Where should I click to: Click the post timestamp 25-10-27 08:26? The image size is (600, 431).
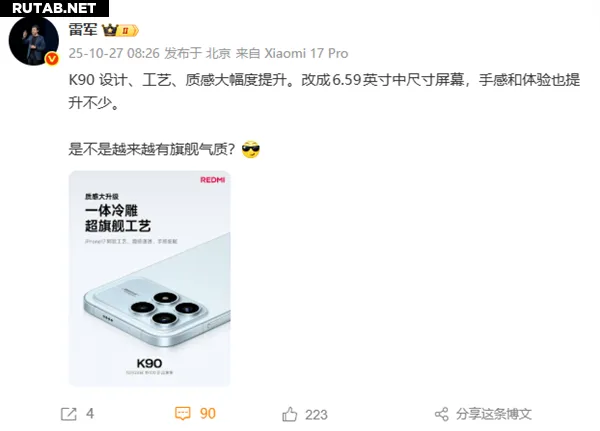[114, 53]
